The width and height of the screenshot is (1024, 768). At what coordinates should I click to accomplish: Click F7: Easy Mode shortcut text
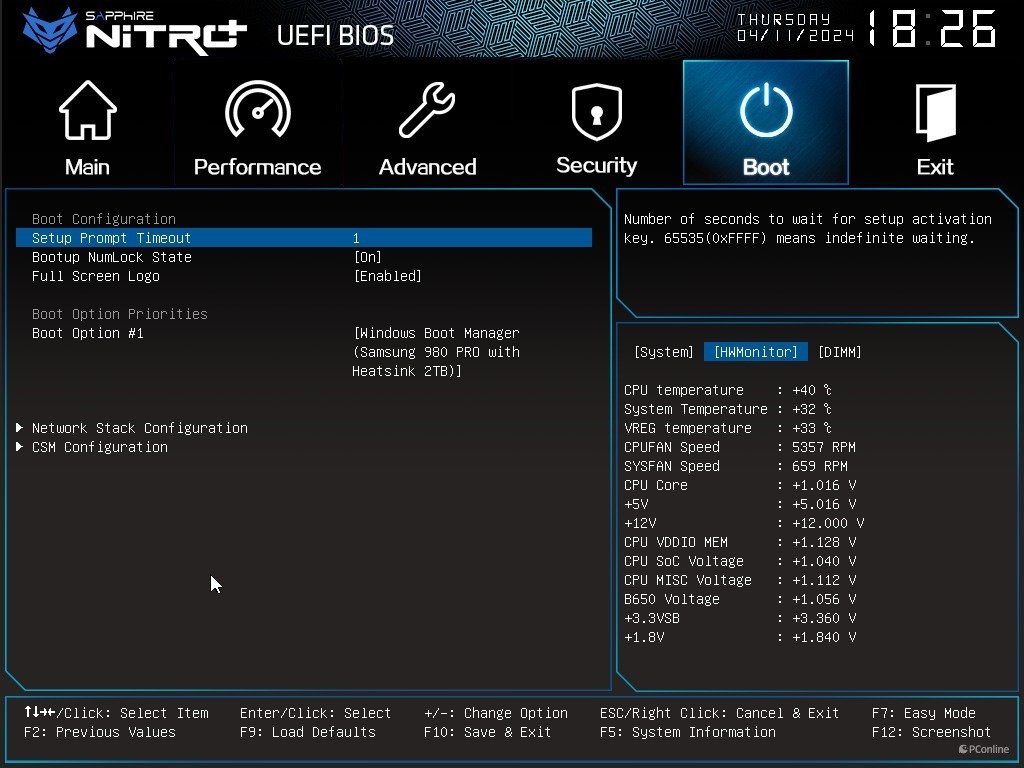click(923, 713)
